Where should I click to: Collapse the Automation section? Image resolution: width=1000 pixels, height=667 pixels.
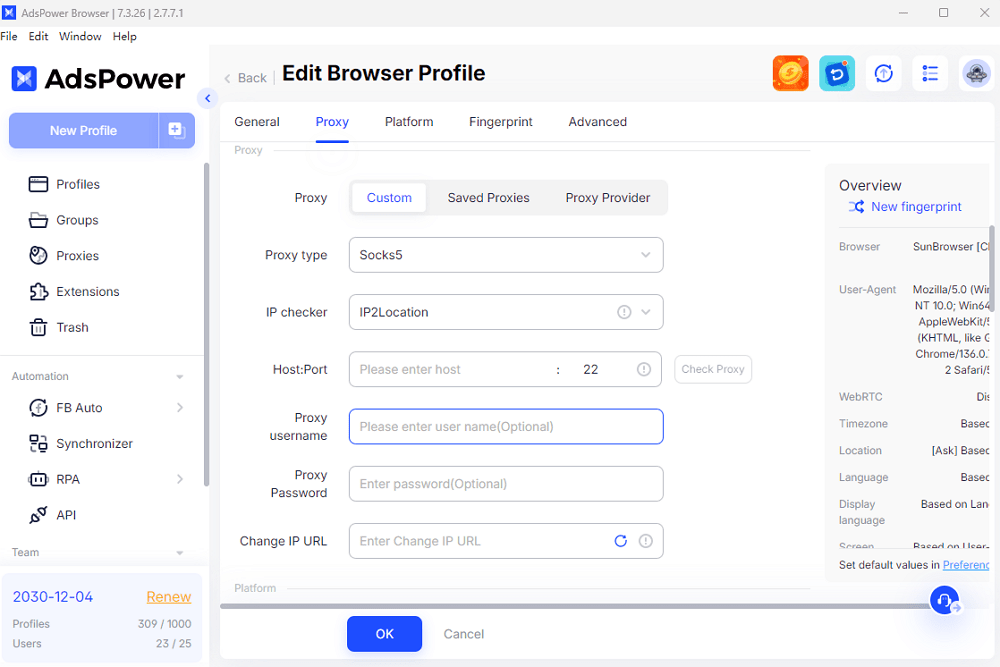(180, 377)
